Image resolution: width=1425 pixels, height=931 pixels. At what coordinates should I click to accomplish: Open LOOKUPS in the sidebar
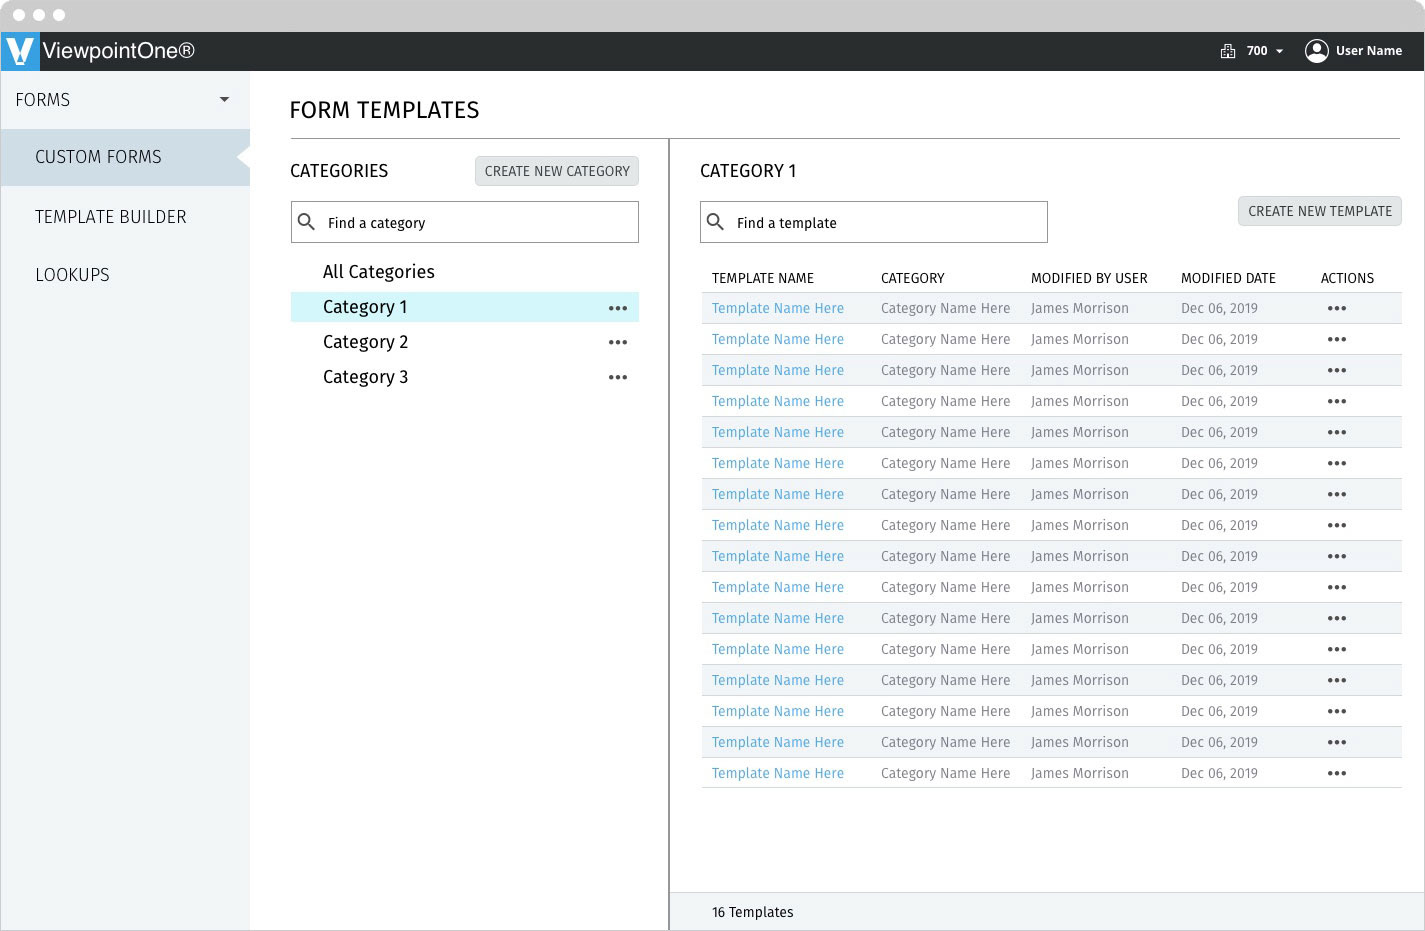coord(72,275)
